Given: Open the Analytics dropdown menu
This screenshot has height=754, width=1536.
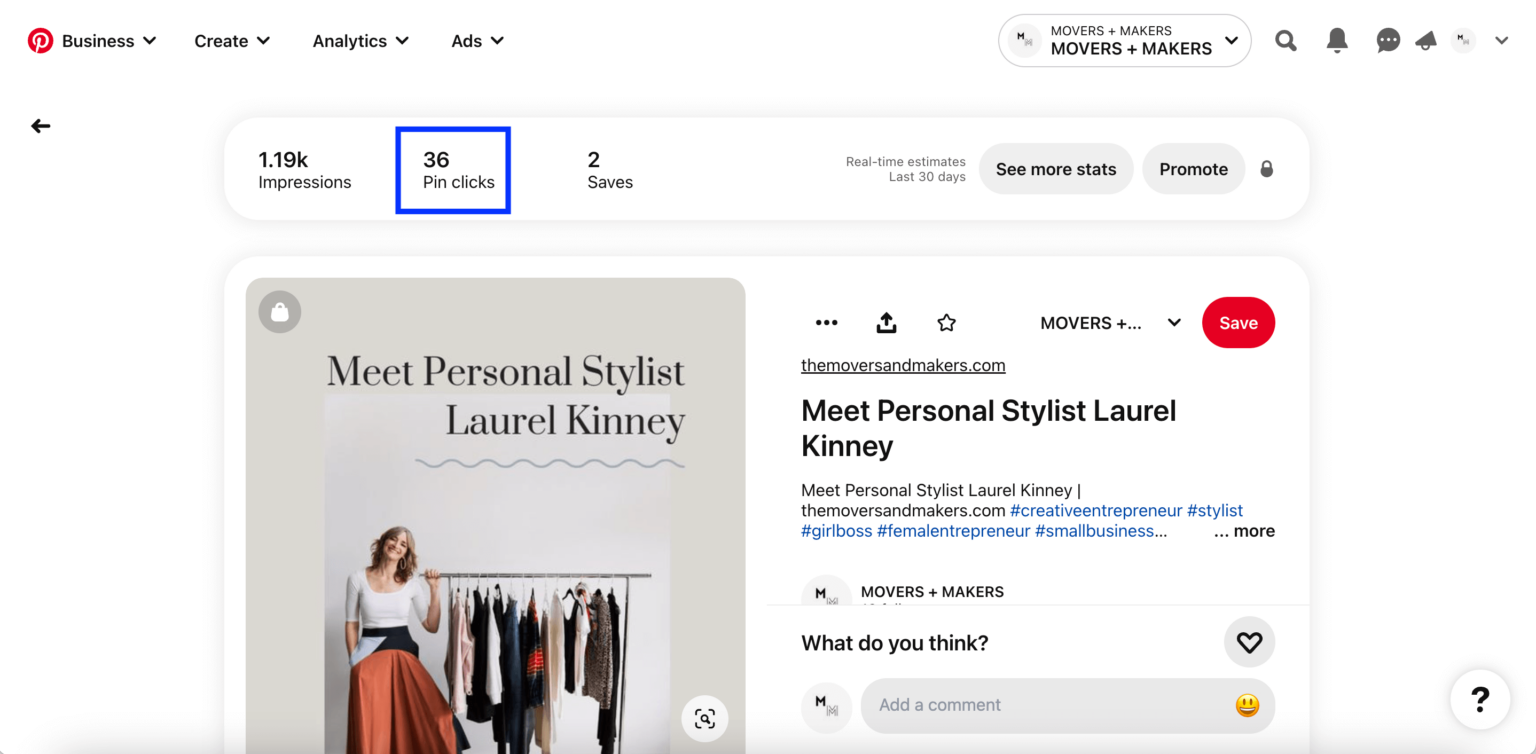Looking at the screenshot, I should [x=360, y=41].
